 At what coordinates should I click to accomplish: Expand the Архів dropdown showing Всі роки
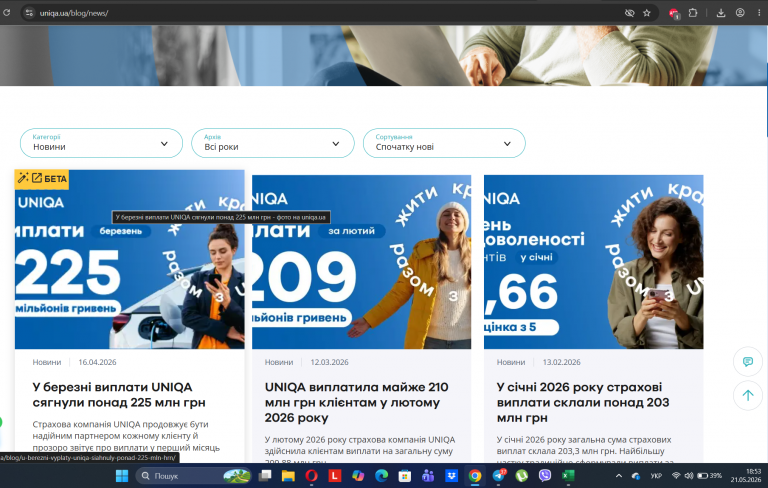coord(273,143)
